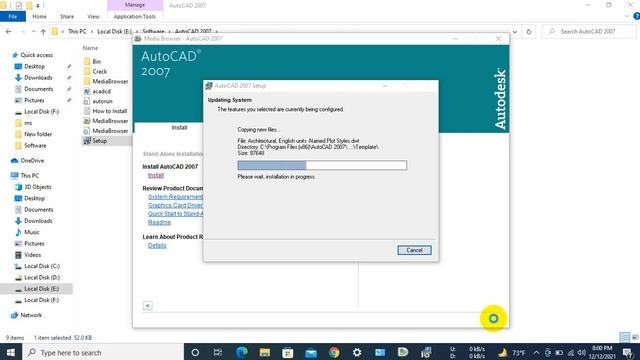Select the Install tab in Media Browser

pos(179,128)
